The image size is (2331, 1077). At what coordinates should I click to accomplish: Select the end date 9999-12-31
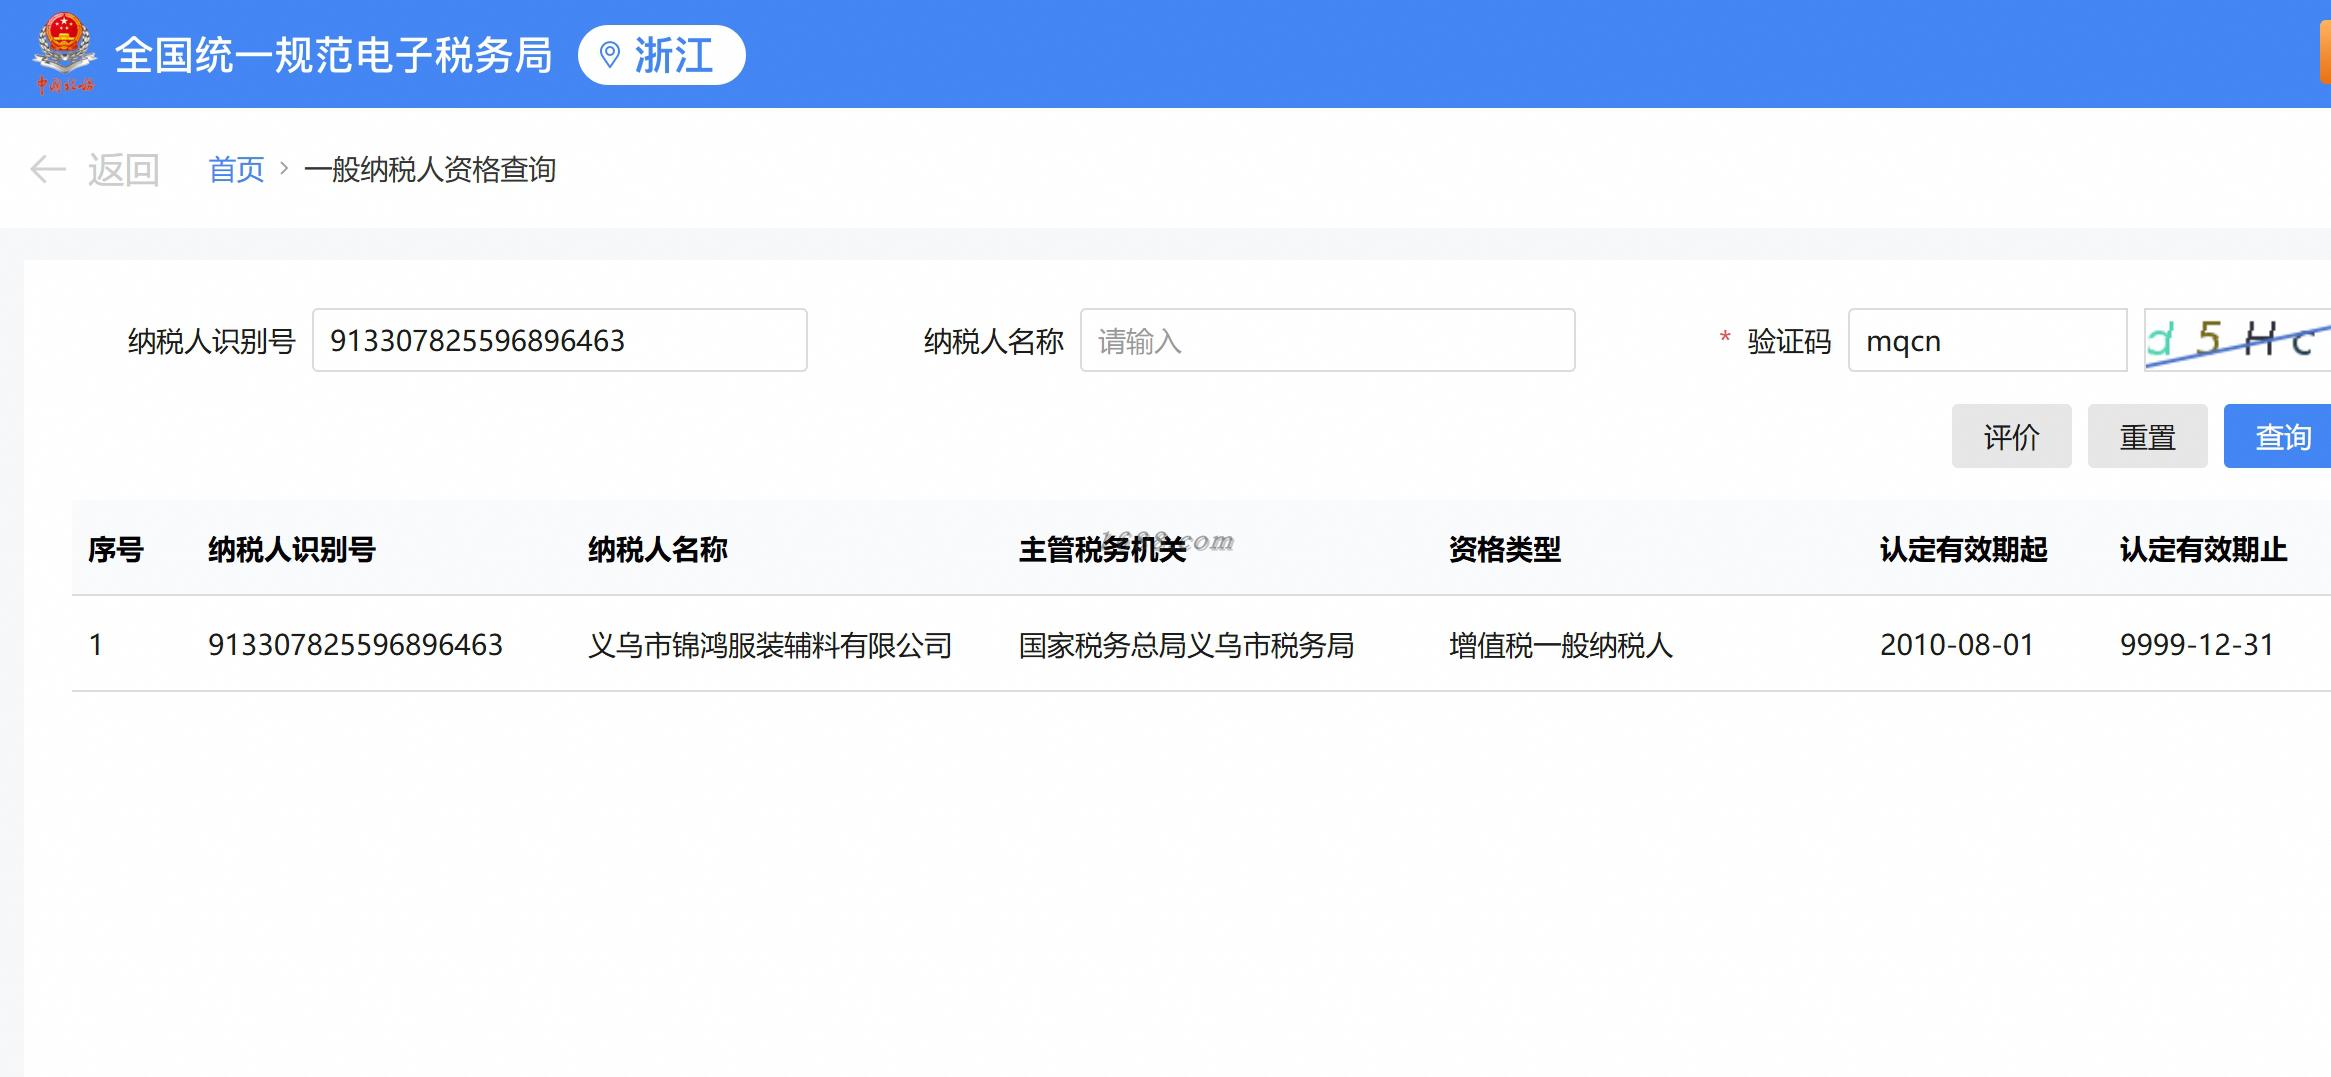[2197, 645]
